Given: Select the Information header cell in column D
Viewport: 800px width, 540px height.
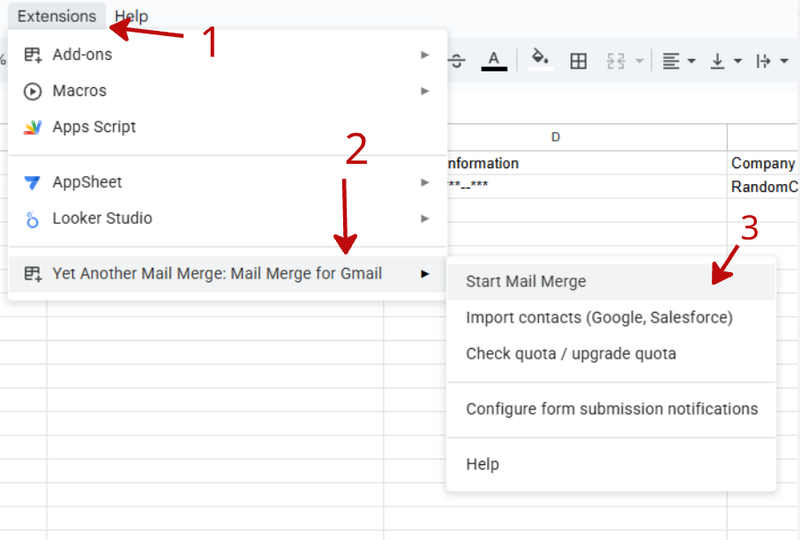Looking at the screenshot, I should click(587, 163).
